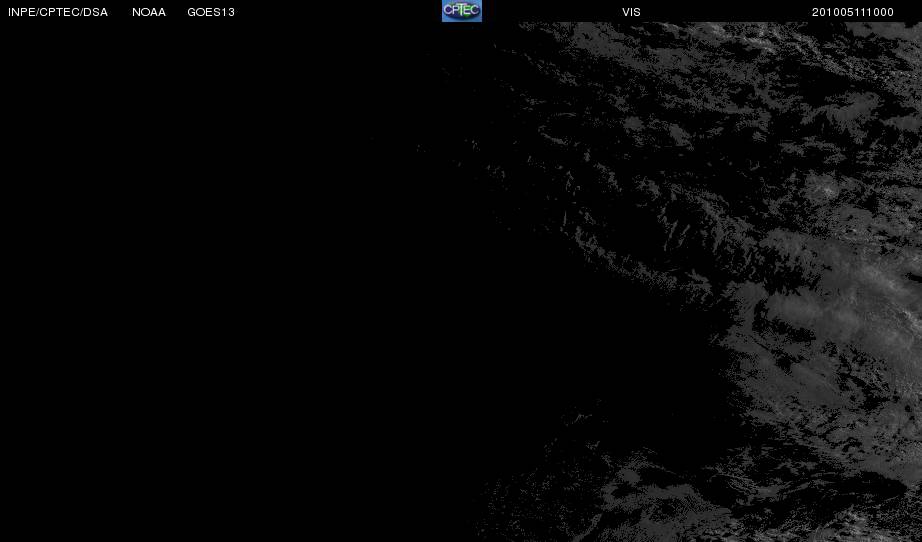
Task: Click the NOAA label
Action: 149,12
